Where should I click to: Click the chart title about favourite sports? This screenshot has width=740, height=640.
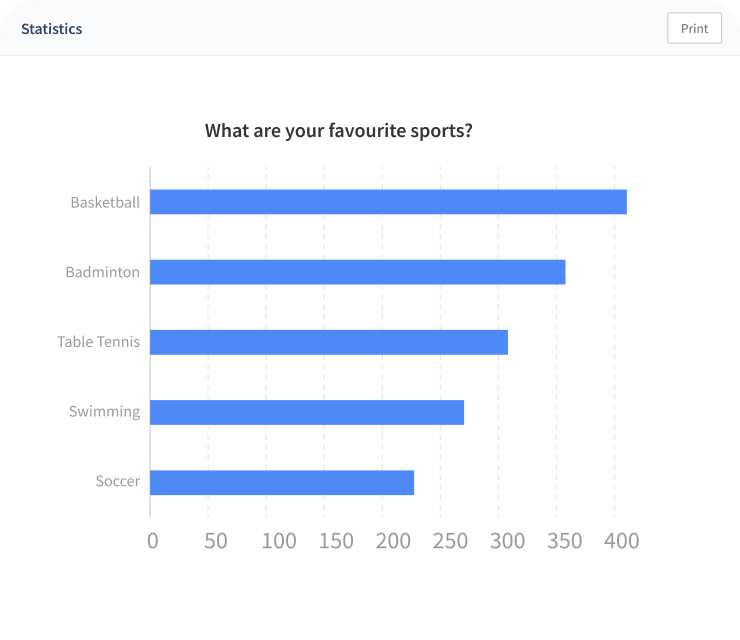point(339,131)
